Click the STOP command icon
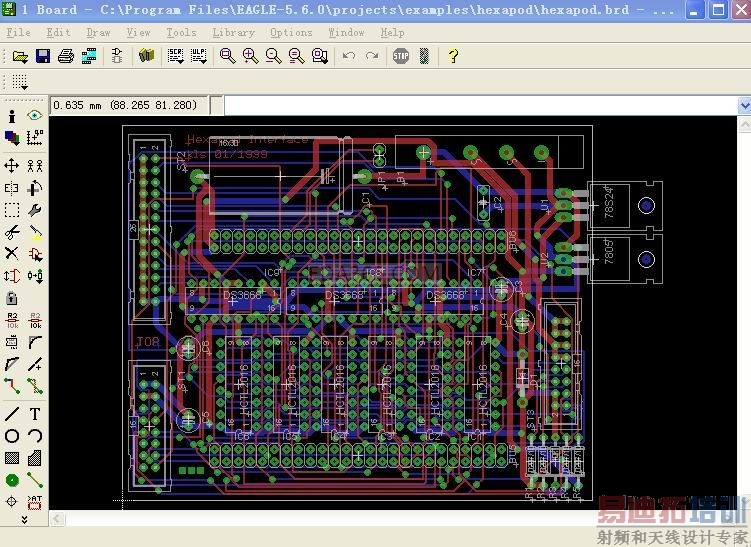 point(401,56)
